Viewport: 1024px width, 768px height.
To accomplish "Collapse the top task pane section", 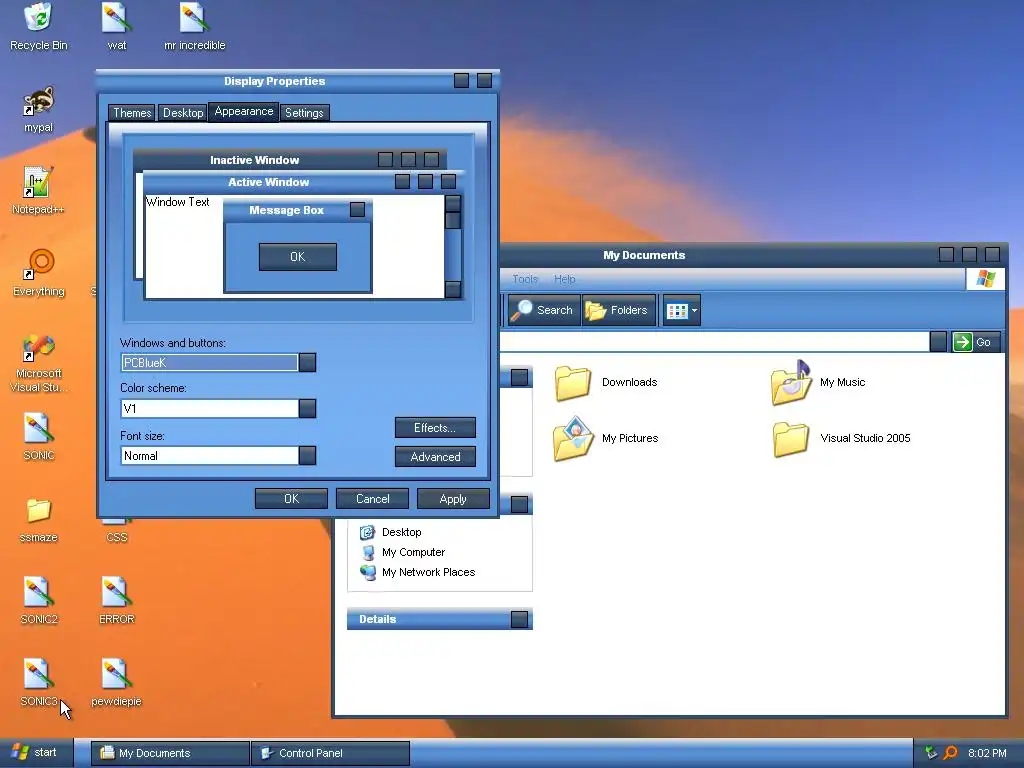I will 519,377.
